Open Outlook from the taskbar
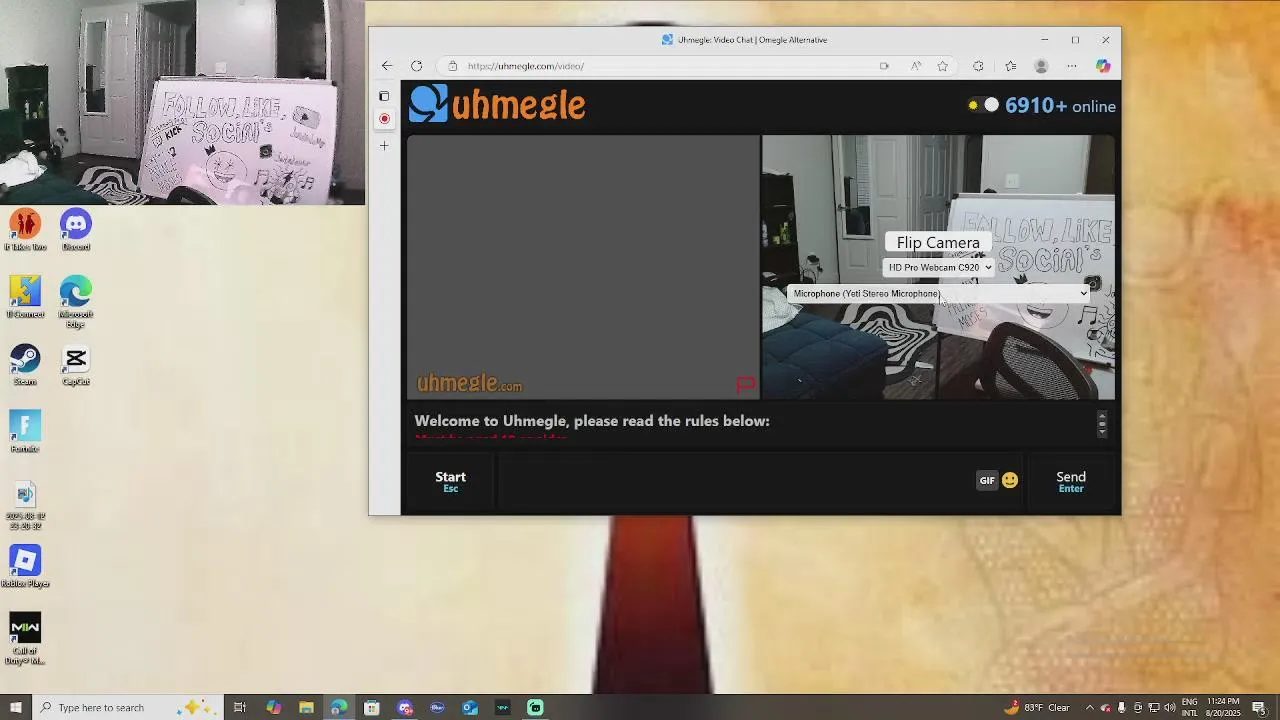1280x720 pixels. click(x=470, y=707)
